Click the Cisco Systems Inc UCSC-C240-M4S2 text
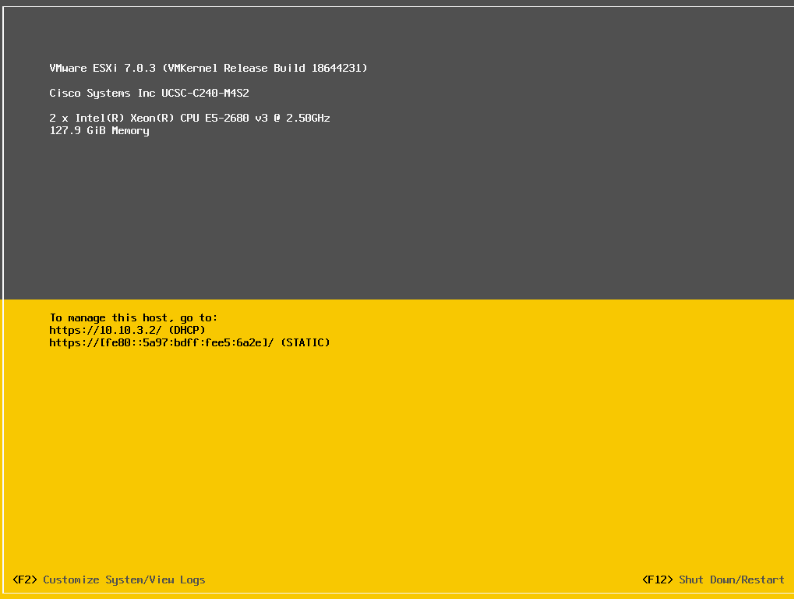 pos(149,93)
